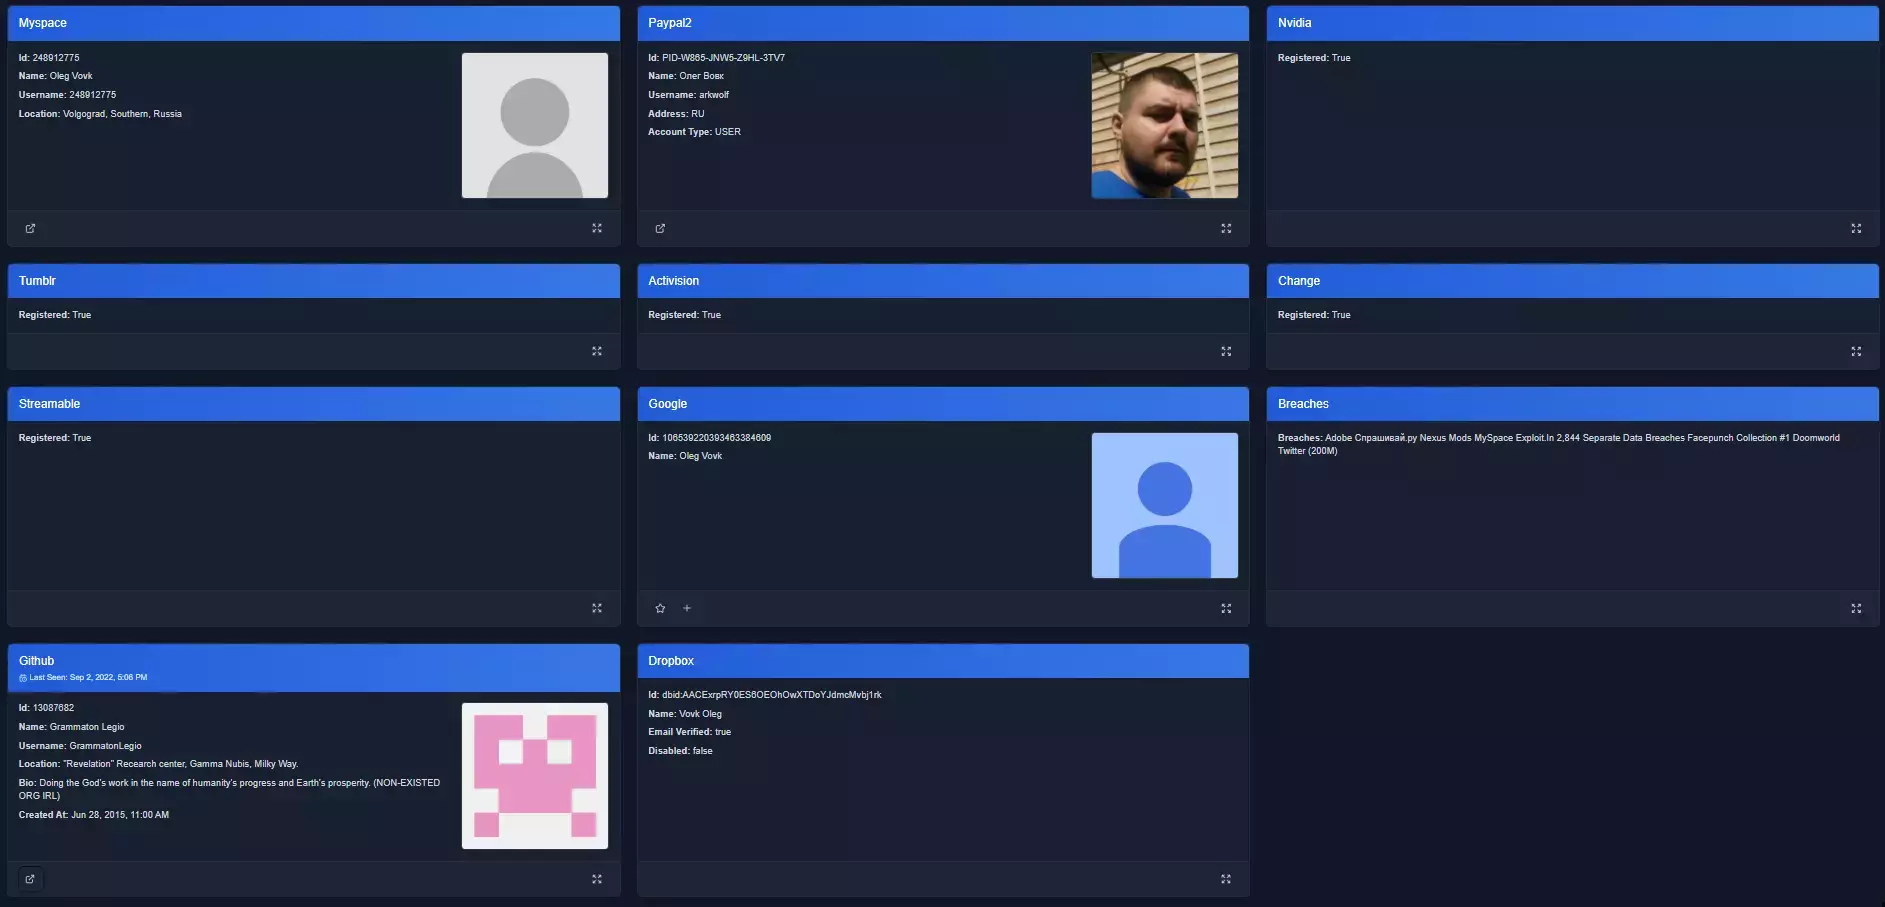Click the Activision card header
Screen dimensions: 1885x907
click(943, 281)
